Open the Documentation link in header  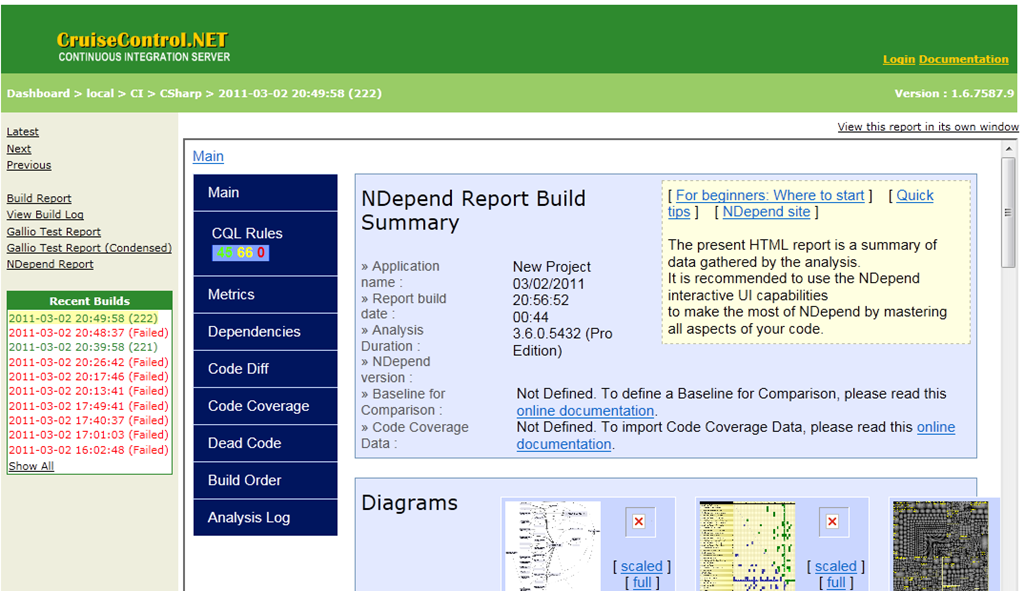963,59
